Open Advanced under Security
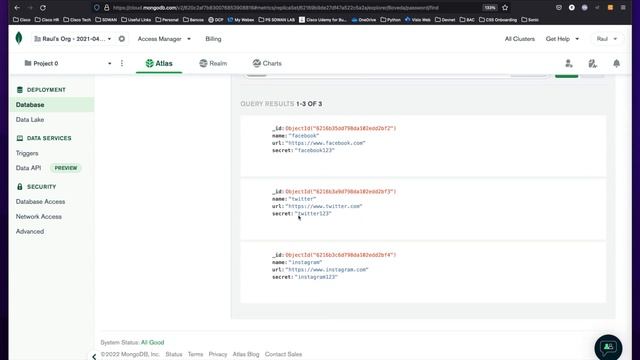The width and height of the screenshot is (640, 360). coord(30,231)
